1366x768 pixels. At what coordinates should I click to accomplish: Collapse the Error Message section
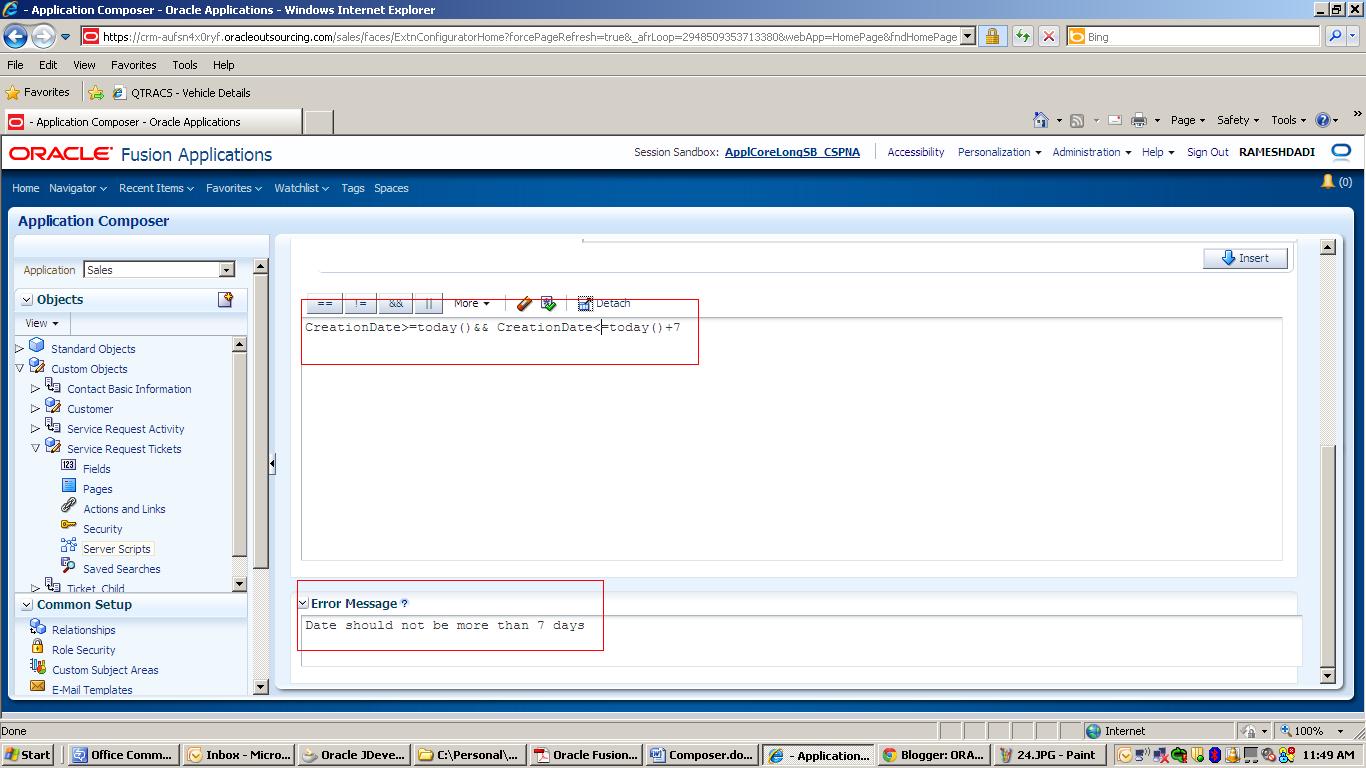pos(303,603)
